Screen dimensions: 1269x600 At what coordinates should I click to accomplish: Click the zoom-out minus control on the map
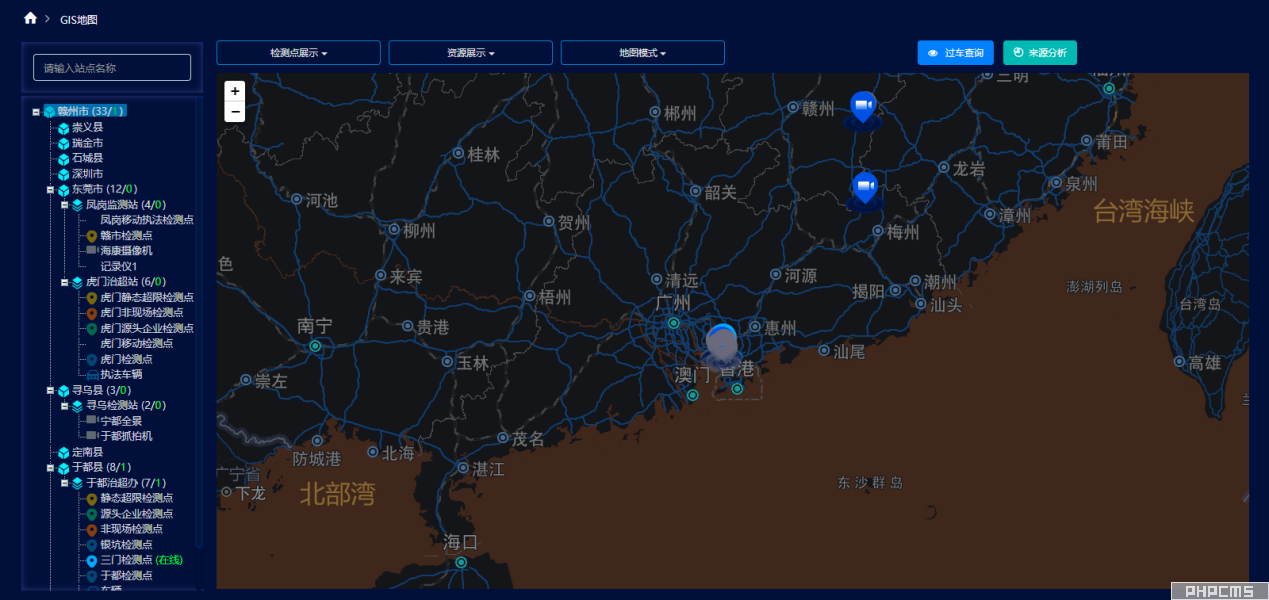pyautogui.click(x=234, y=111)
